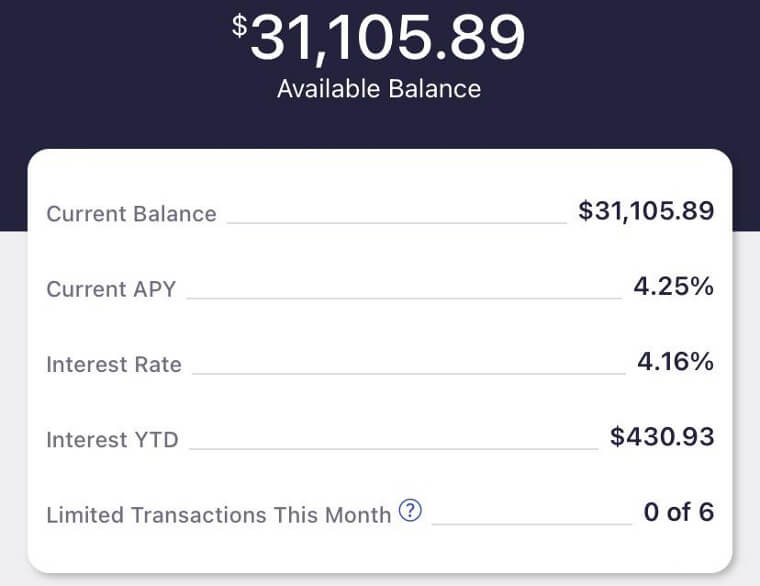Click the divider line in Current Balance row

click(396, 222)
